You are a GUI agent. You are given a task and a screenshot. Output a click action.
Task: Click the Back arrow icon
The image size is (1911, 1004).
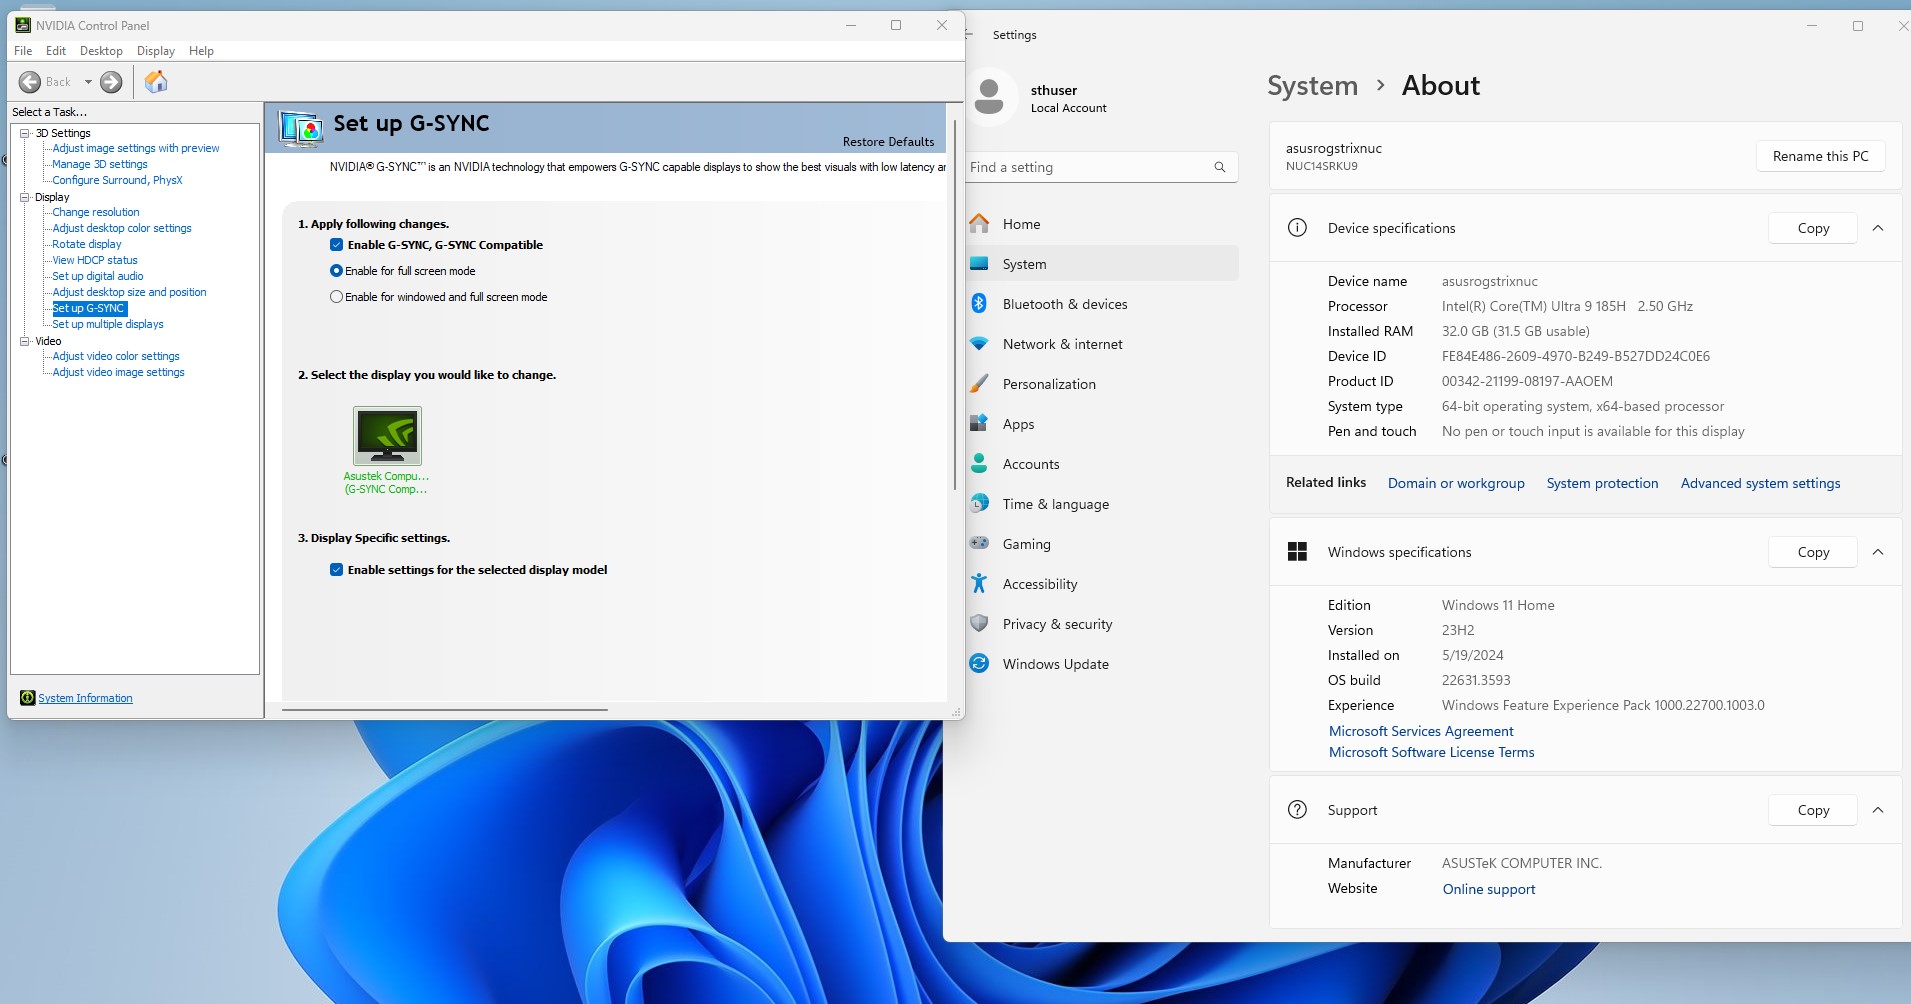pyautogui.click(x=30, y=82)
